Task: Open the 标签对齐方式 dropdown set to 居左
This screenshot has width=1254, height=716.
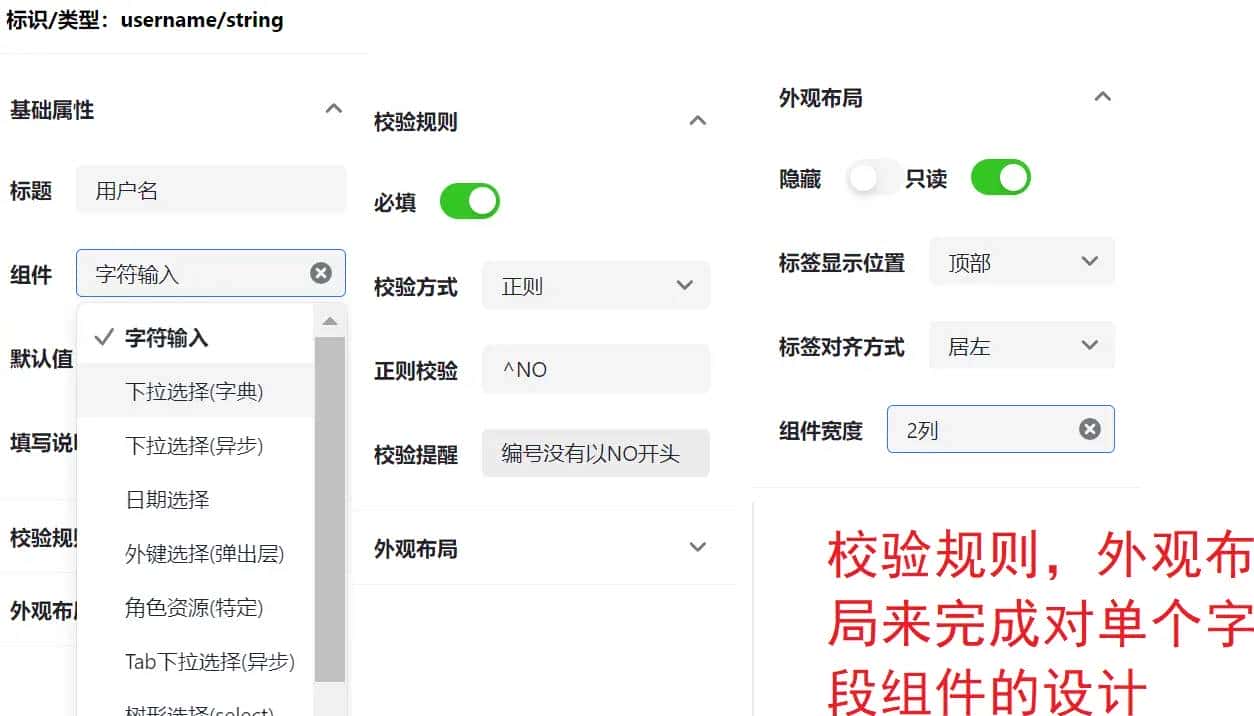Action: coord(1021,345)
